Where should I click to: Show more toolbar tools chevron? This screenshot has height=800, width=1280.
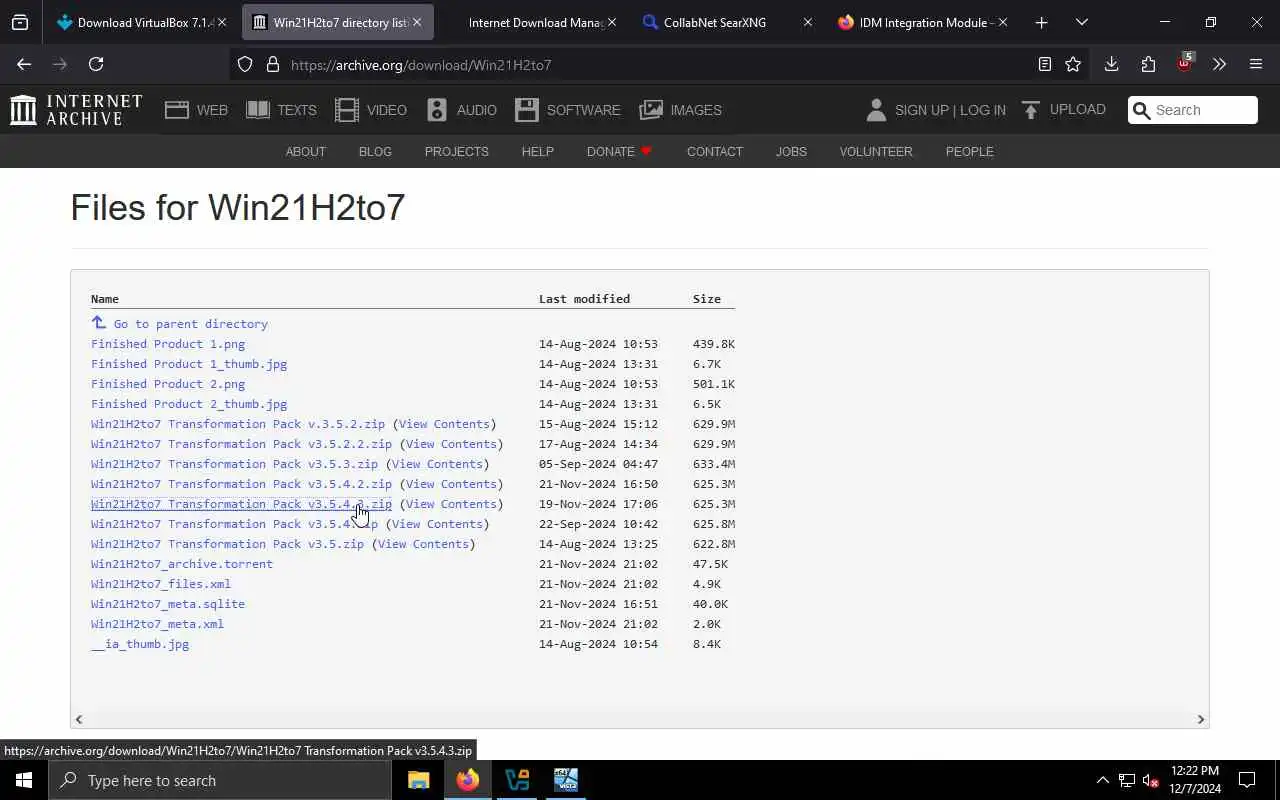coord(1219,64)
